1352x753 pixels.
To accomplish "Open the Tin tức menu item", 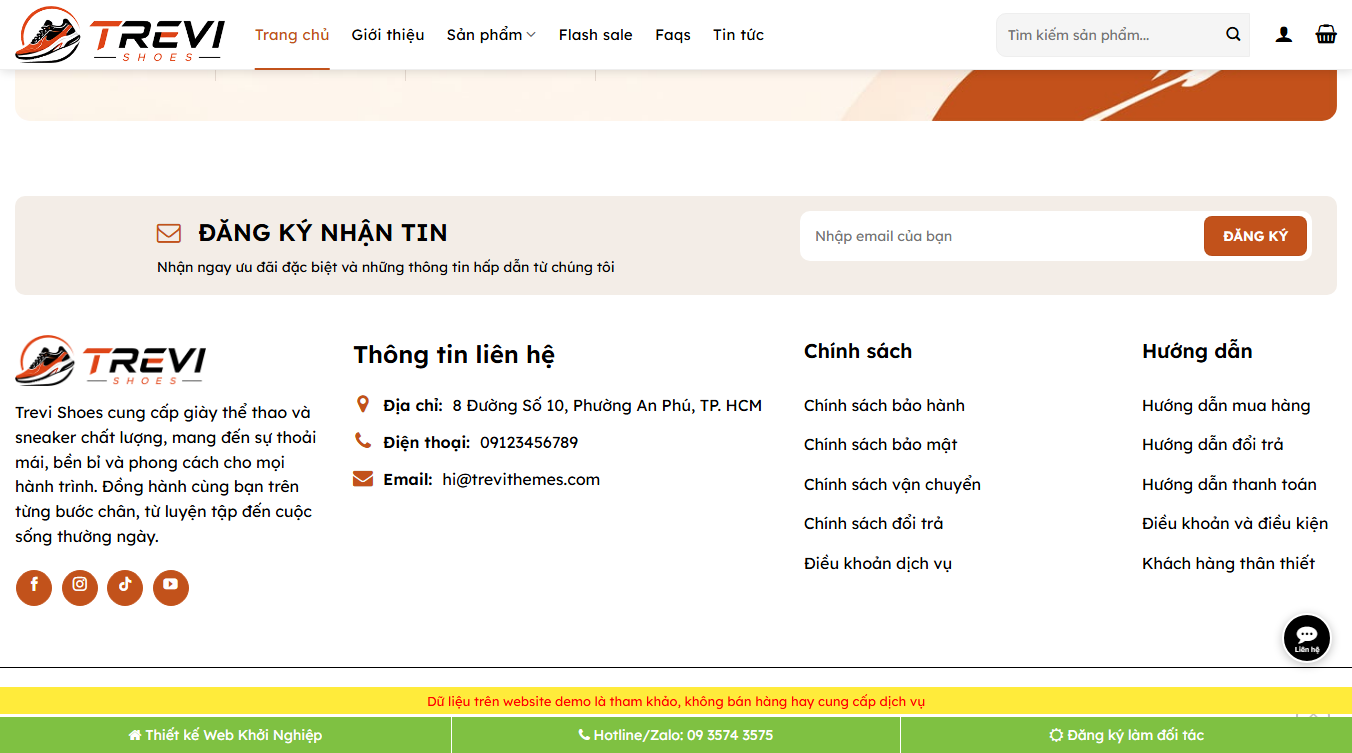I will [x=738, y=35].
